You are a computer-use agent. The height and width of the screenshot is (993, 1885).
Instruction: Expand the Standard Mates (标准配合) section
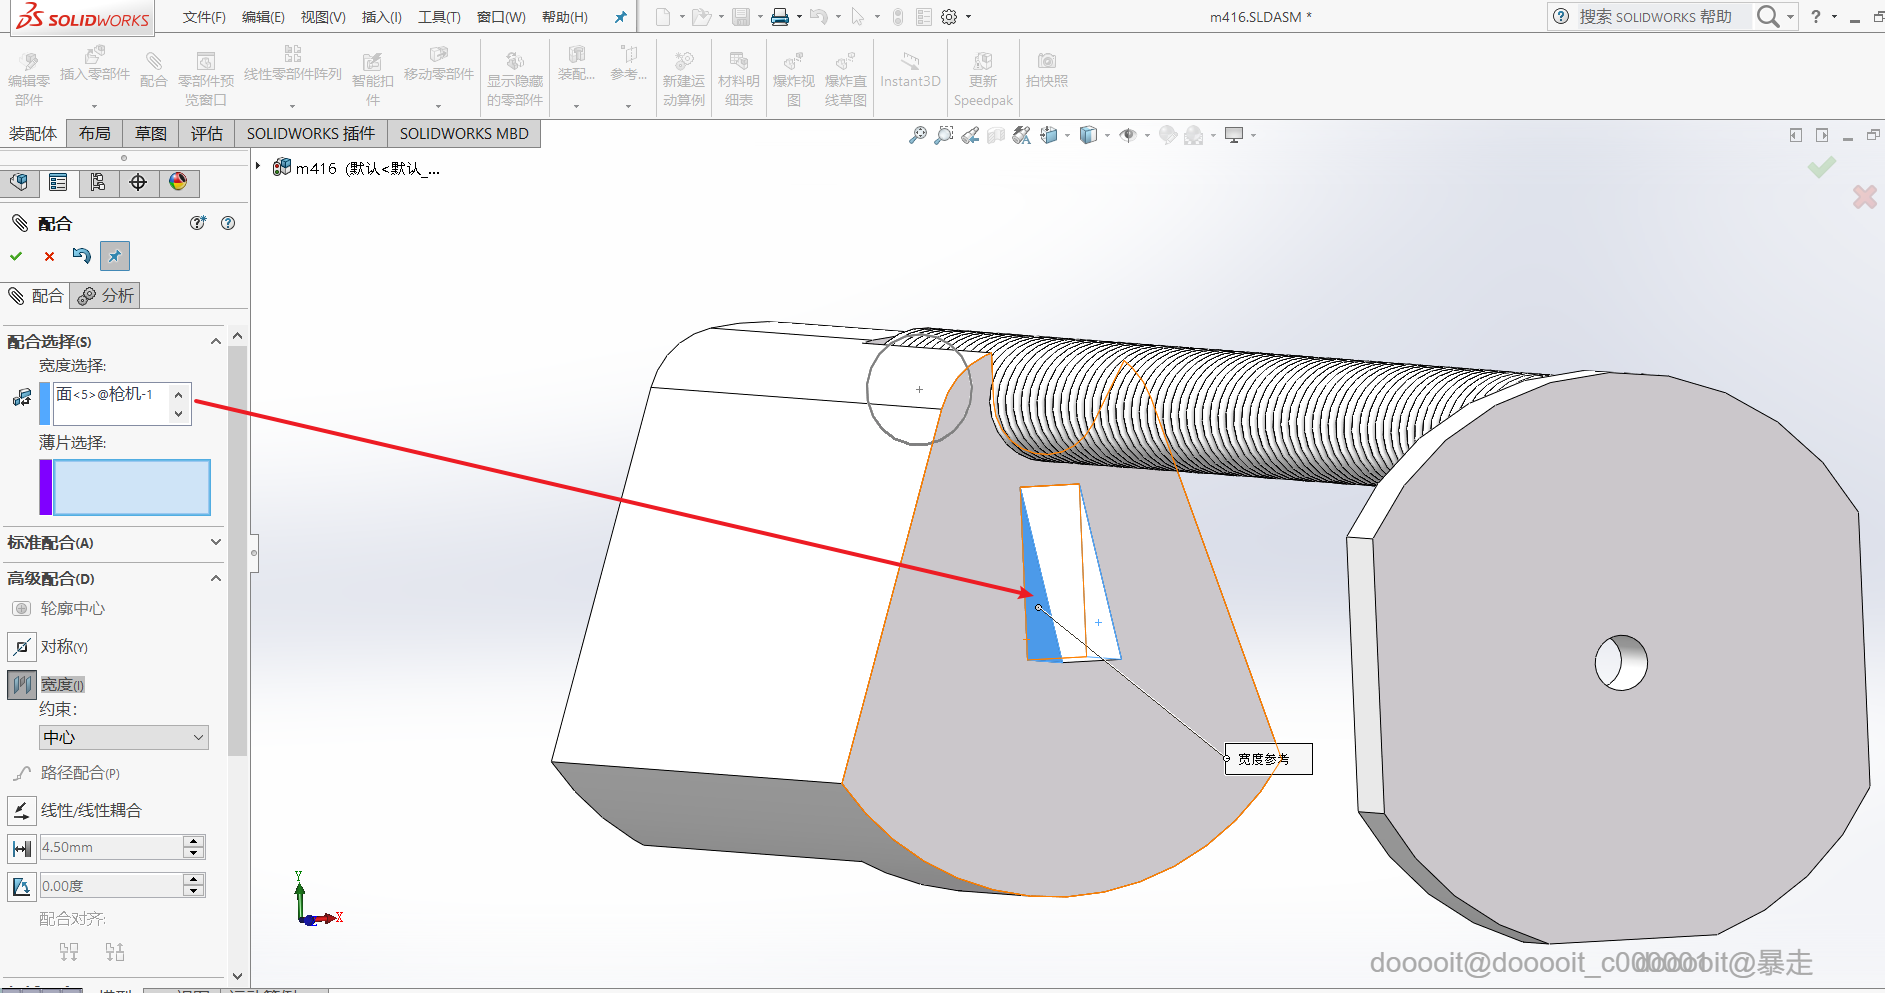[215, 542]
